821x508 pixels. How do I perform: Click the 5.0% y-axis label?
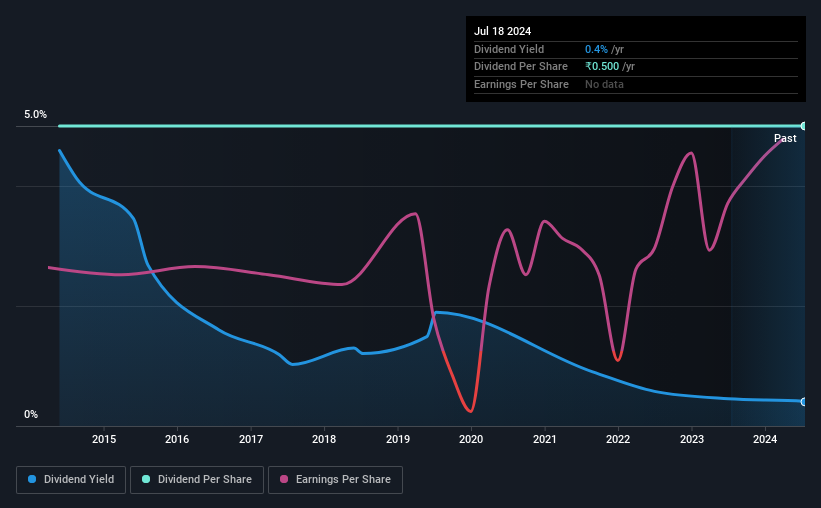click(36, 114)
